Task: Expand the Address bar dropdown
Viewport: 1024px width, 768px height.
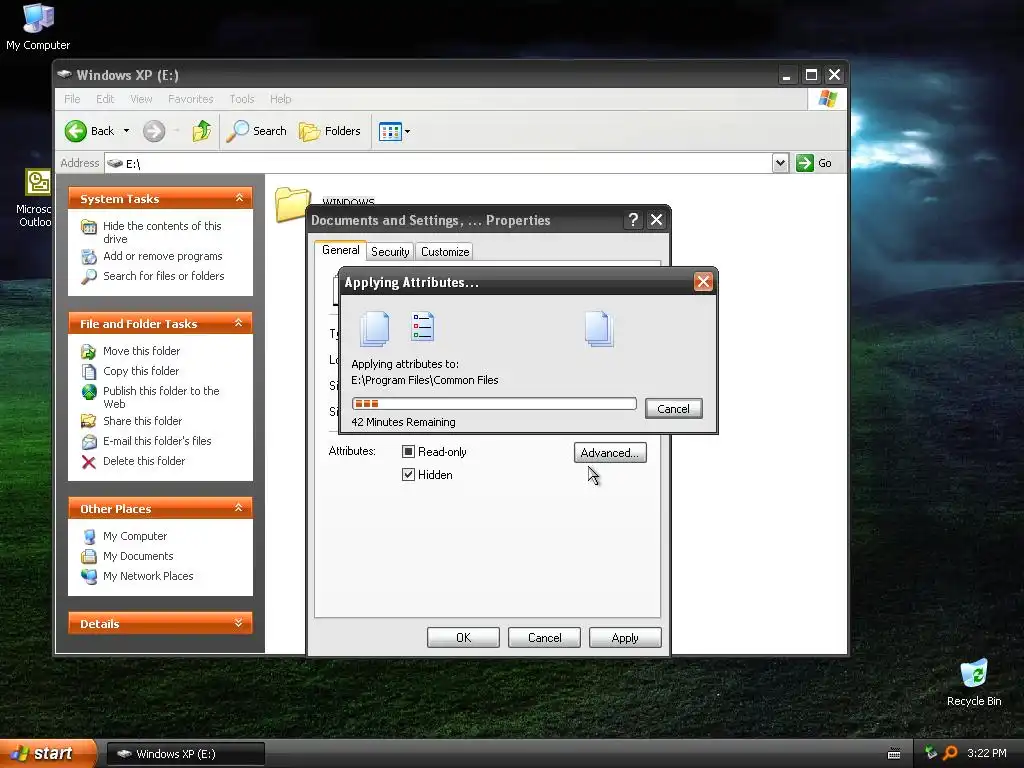Action: click(x=780, y=163)
